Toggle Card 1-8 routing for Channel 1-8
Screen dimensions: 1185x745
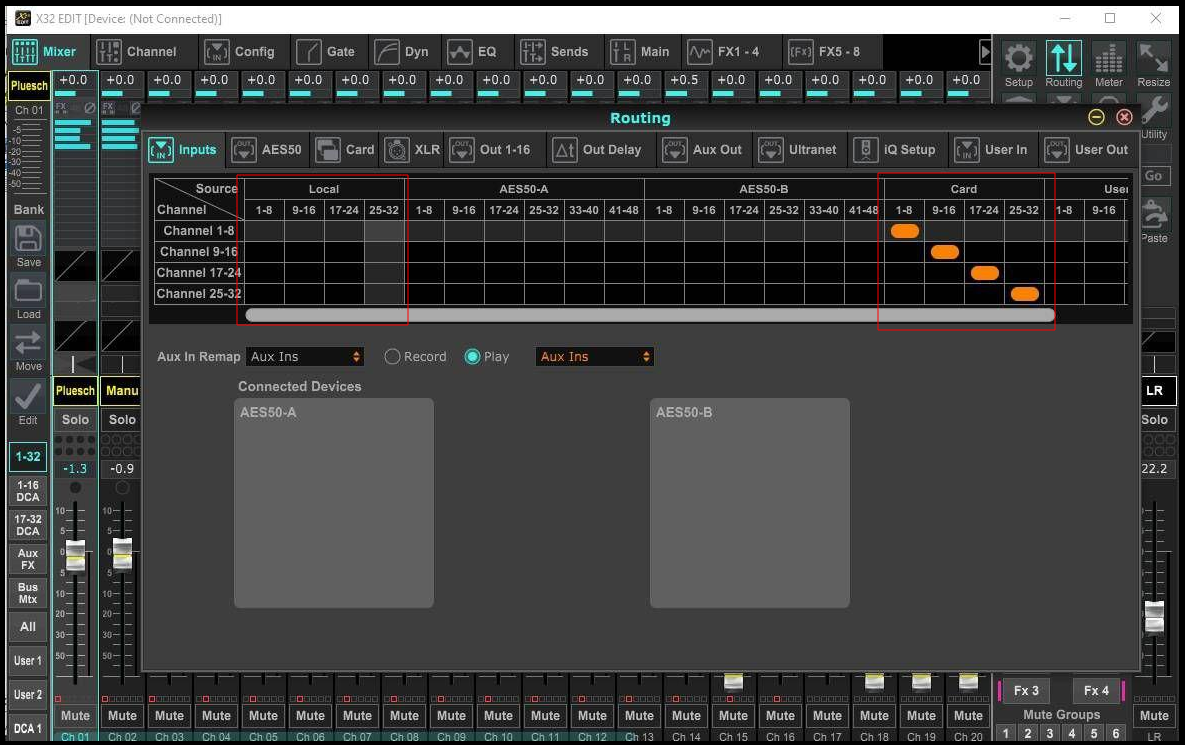tap(905, 231)
